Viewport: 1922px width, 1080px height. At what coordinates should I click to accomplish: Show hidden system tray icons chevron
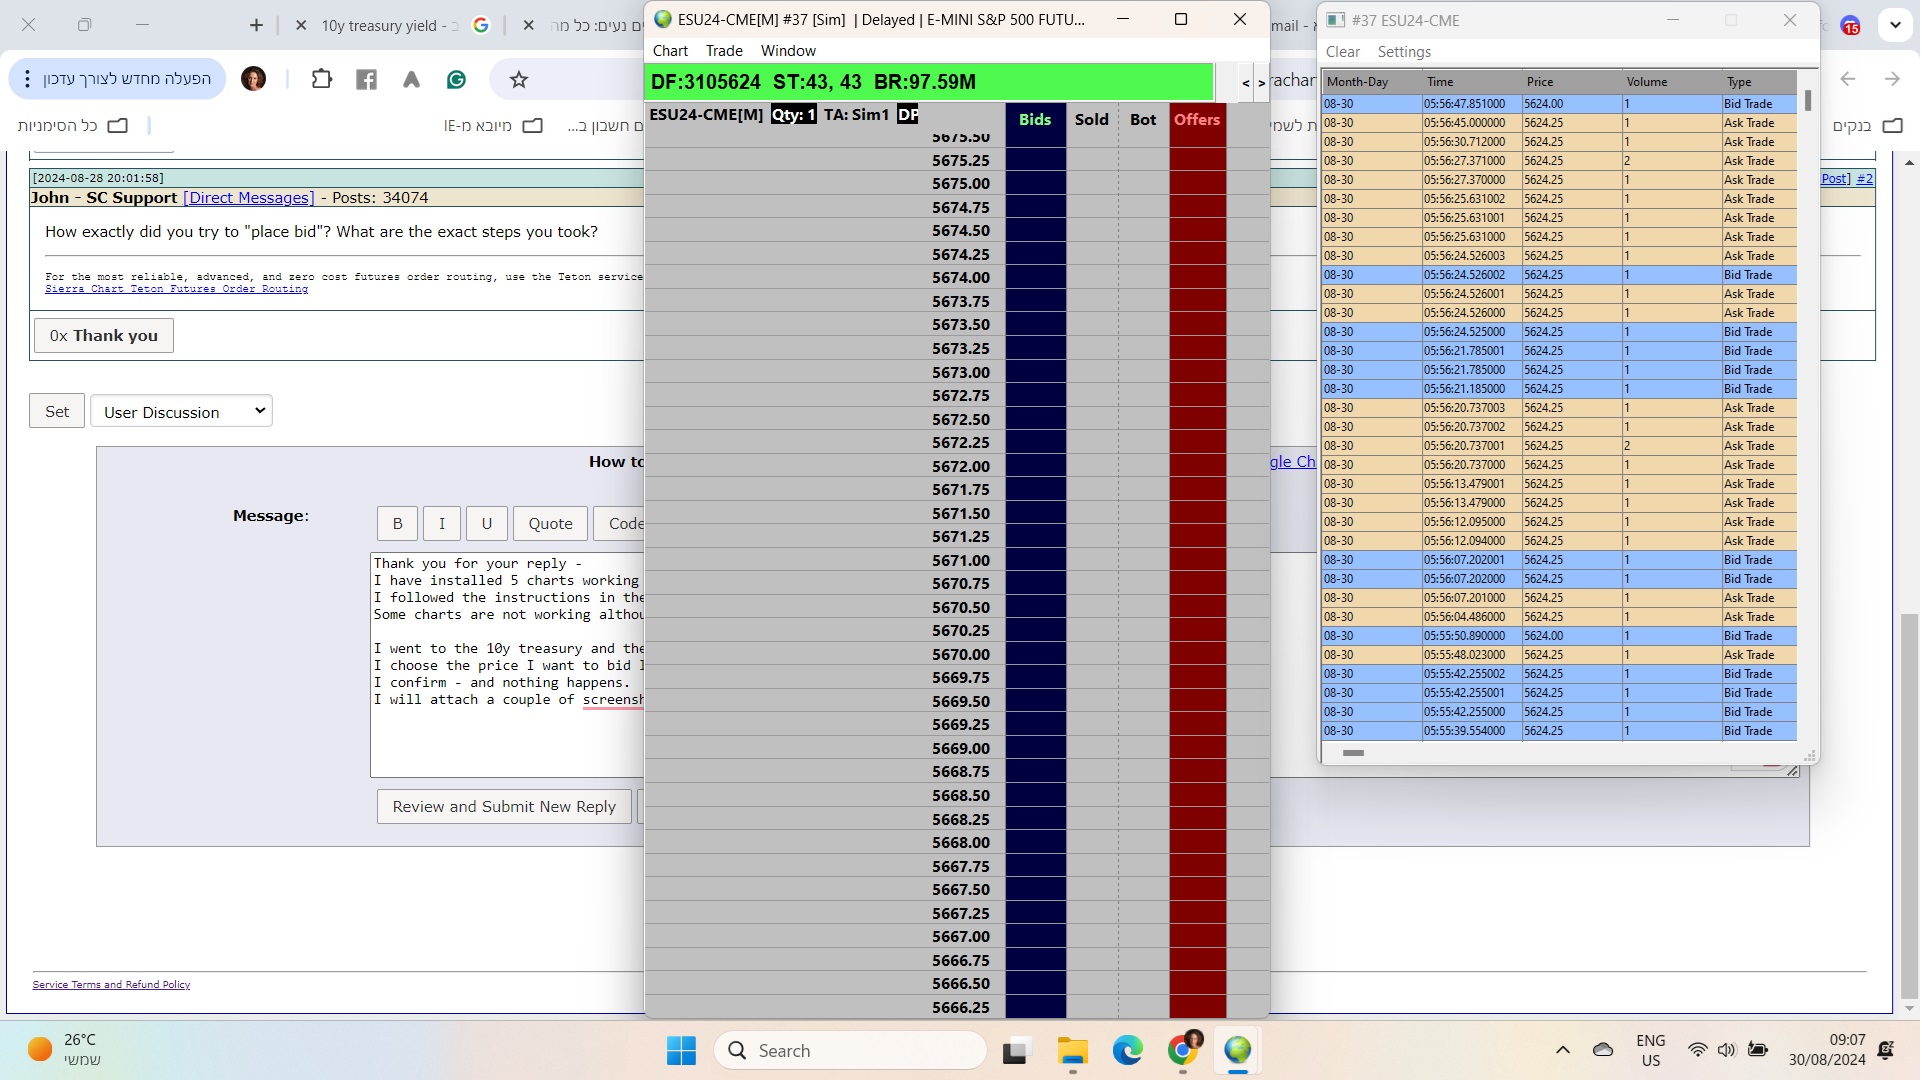(x=1562, y=1050)
